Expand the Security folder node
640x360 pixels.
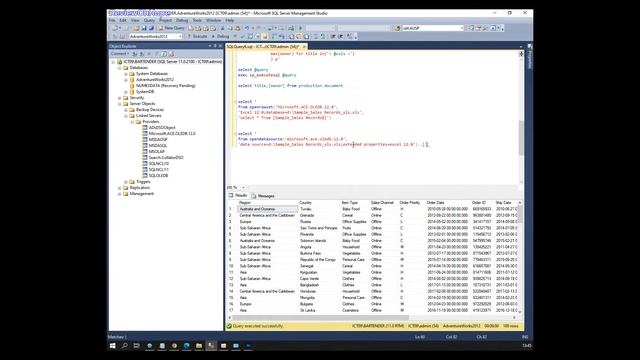(x=120, y=98)
